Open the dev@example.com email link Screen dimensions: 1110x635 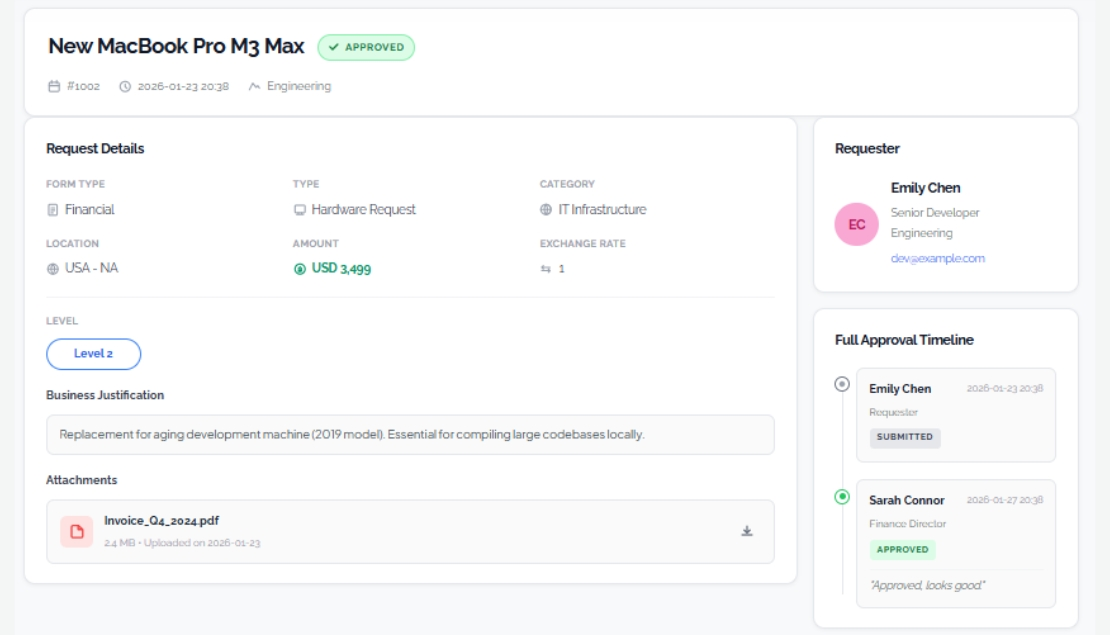click(x=937, y=258)
